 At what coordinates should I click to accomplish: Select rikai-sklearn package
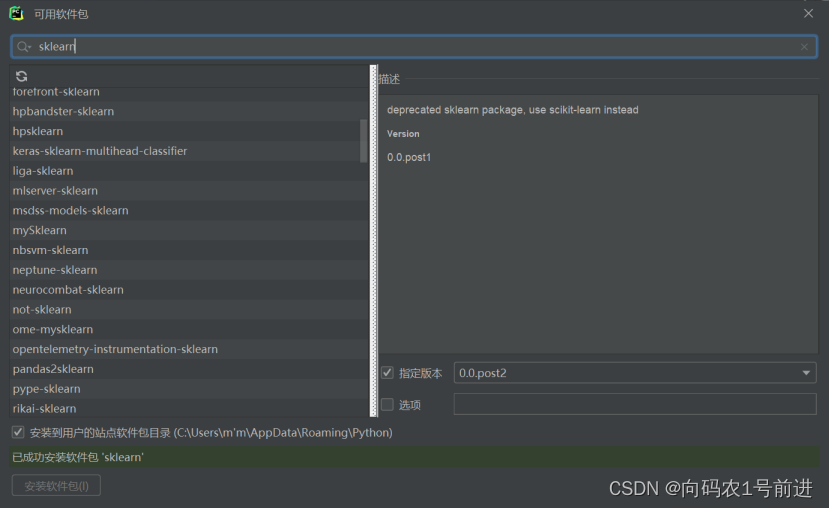(x=189, y=409)
